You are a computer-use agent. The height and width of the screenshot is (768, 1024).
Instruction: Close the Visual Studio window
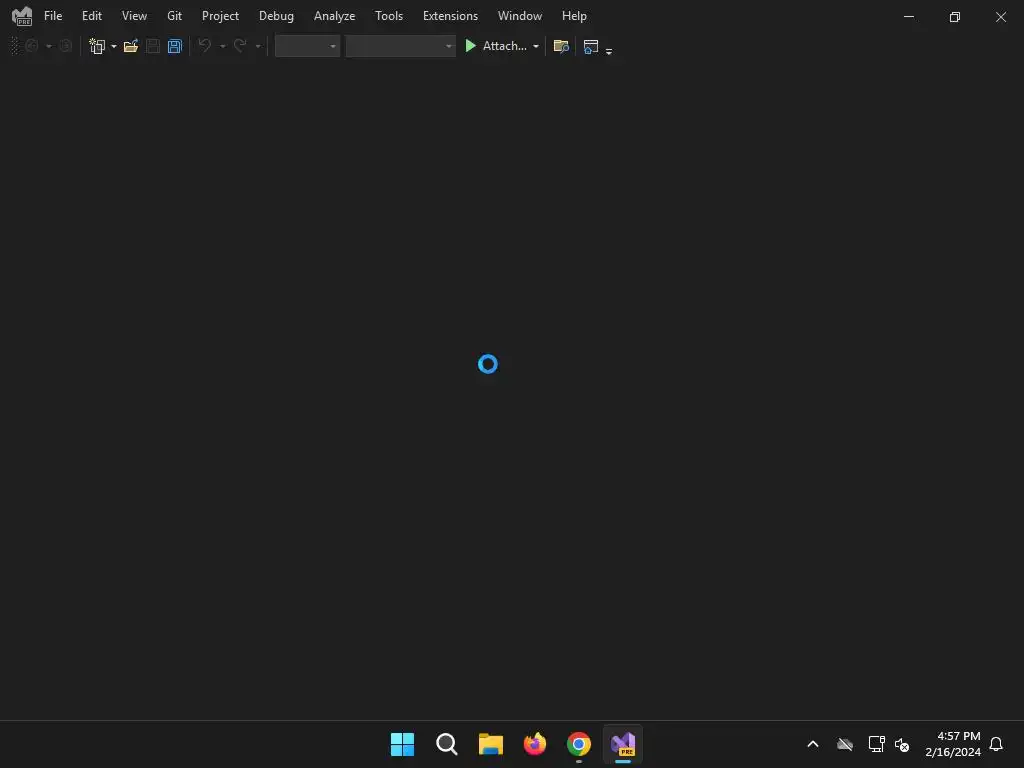1000,16
